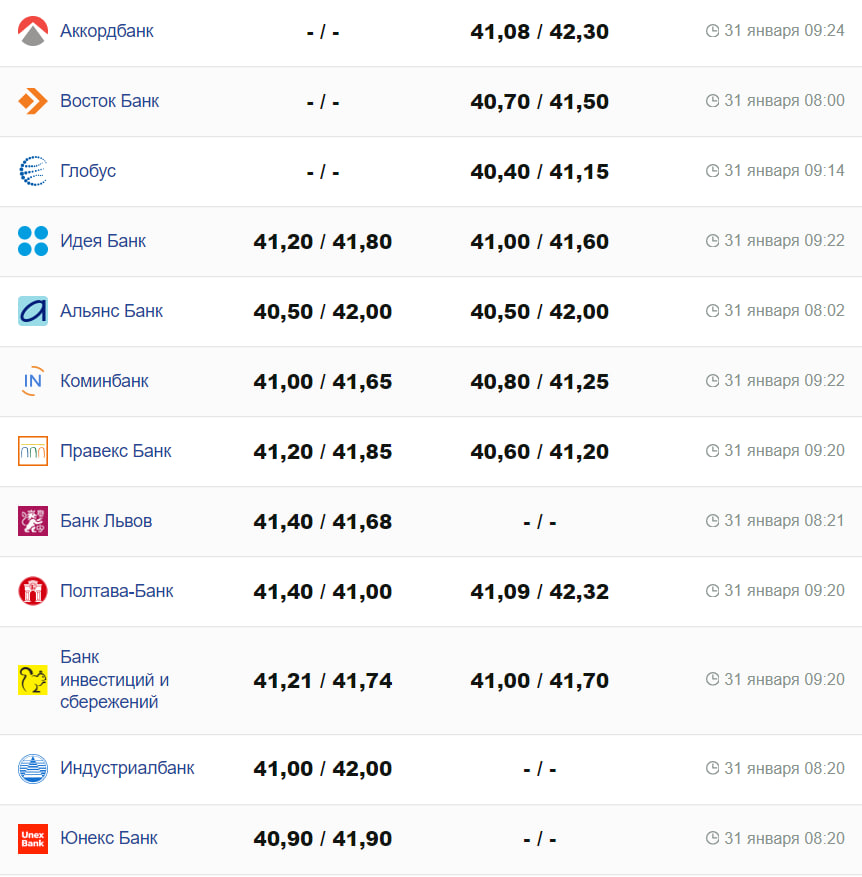This screenshot has width=862, height=877.
Task: Click the Коминбанк IN logo
Action: (33, 381)
